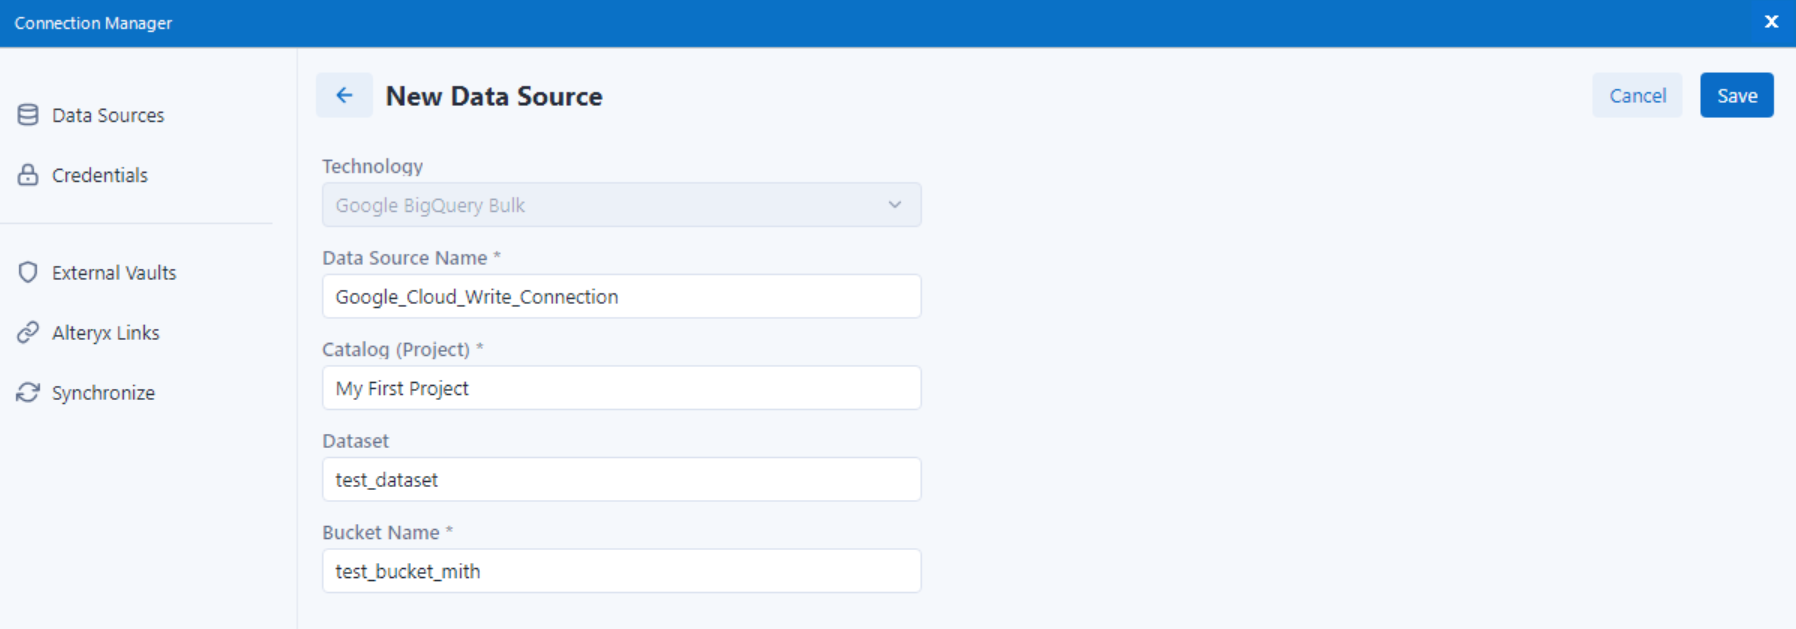1796x629 pixels.
Task: Go to External Vaults
Action: 114,272
